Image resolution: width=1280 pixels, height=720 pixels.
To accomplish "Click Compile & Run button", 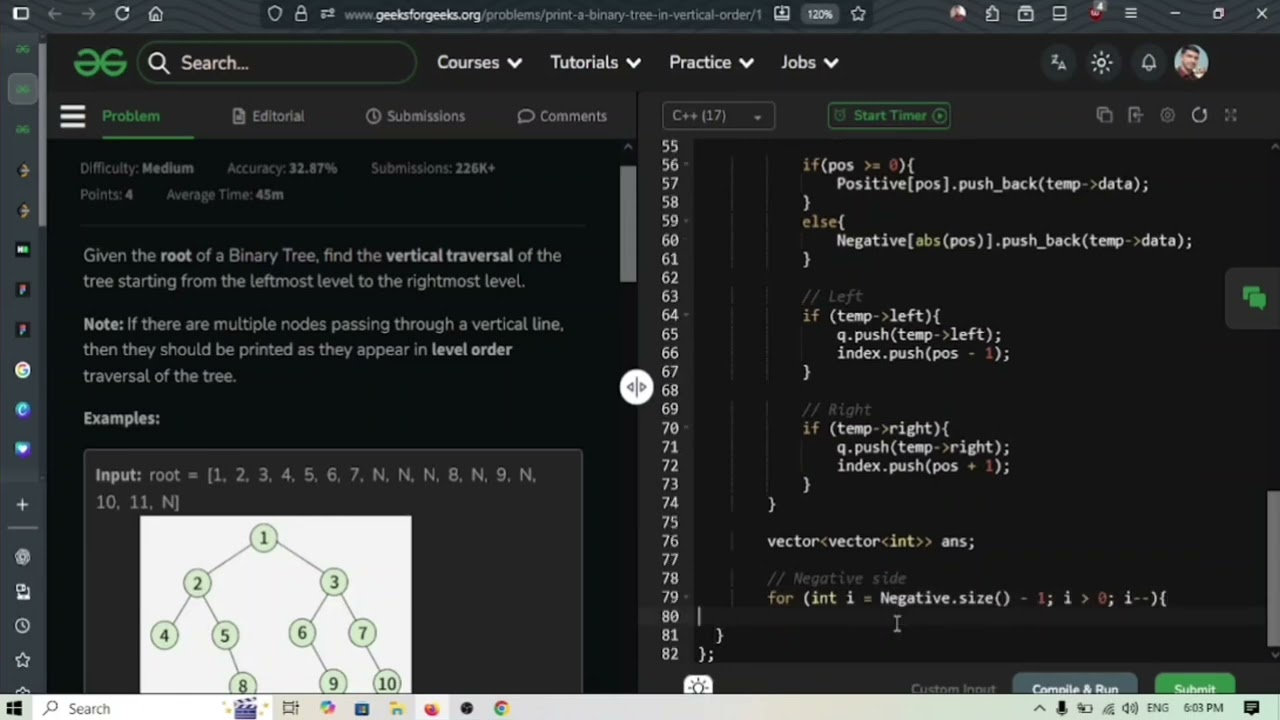I will point(1075,689).
